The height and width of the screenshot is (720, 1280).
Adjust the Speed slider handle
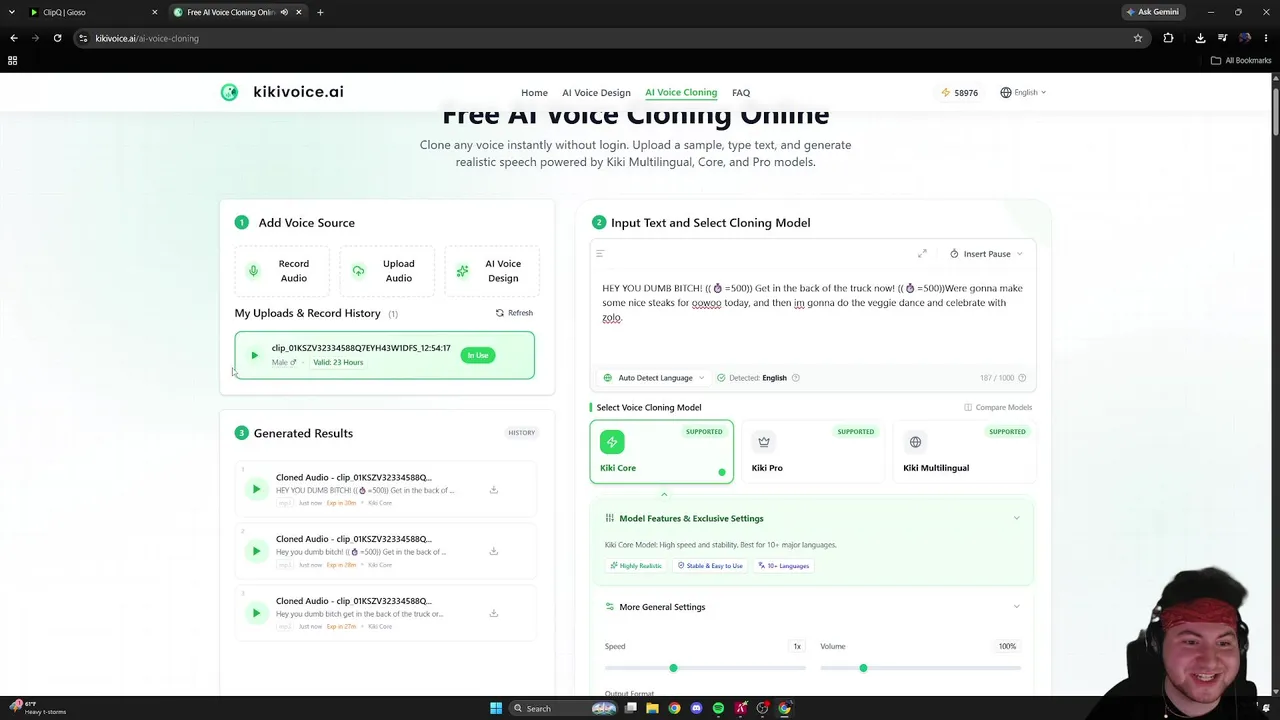point(673,668)
